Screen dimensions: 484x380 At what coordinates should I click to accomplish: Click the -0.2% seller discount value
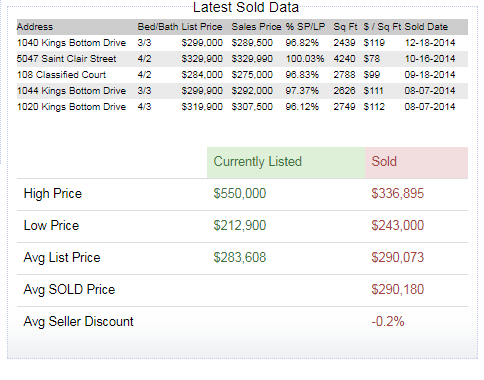click(388, 322)
